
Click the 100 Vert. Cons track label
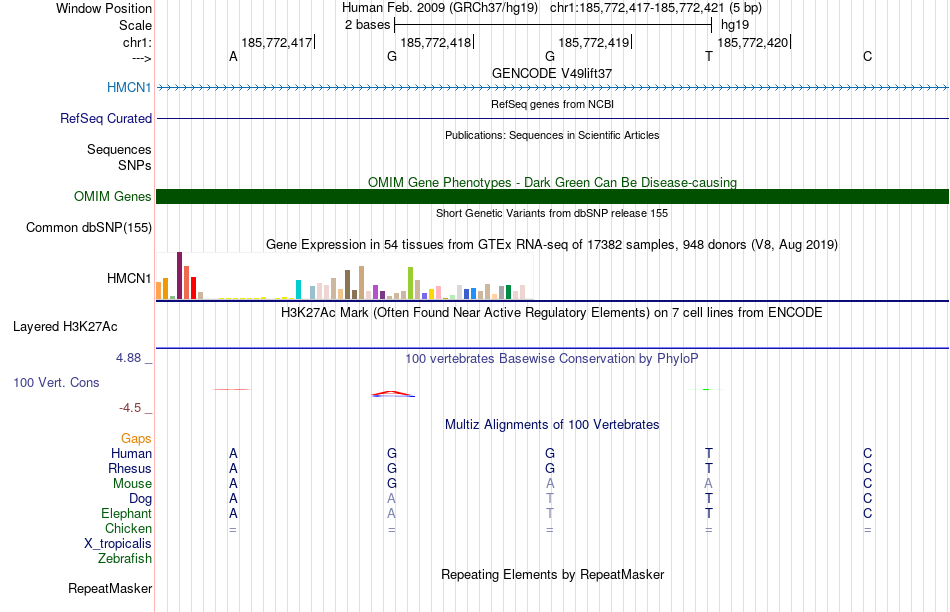[56, 382]
